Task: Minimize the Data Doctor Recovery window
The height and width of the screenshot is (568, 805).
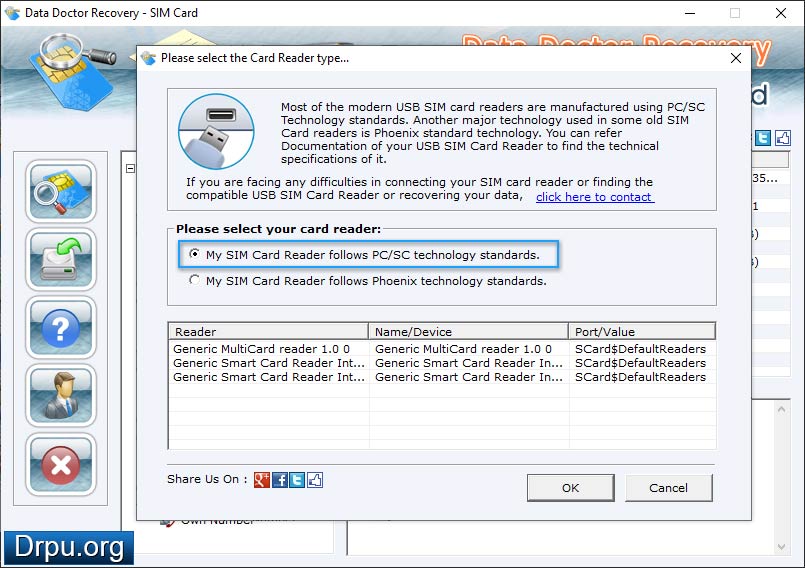Action: (690, 13)
